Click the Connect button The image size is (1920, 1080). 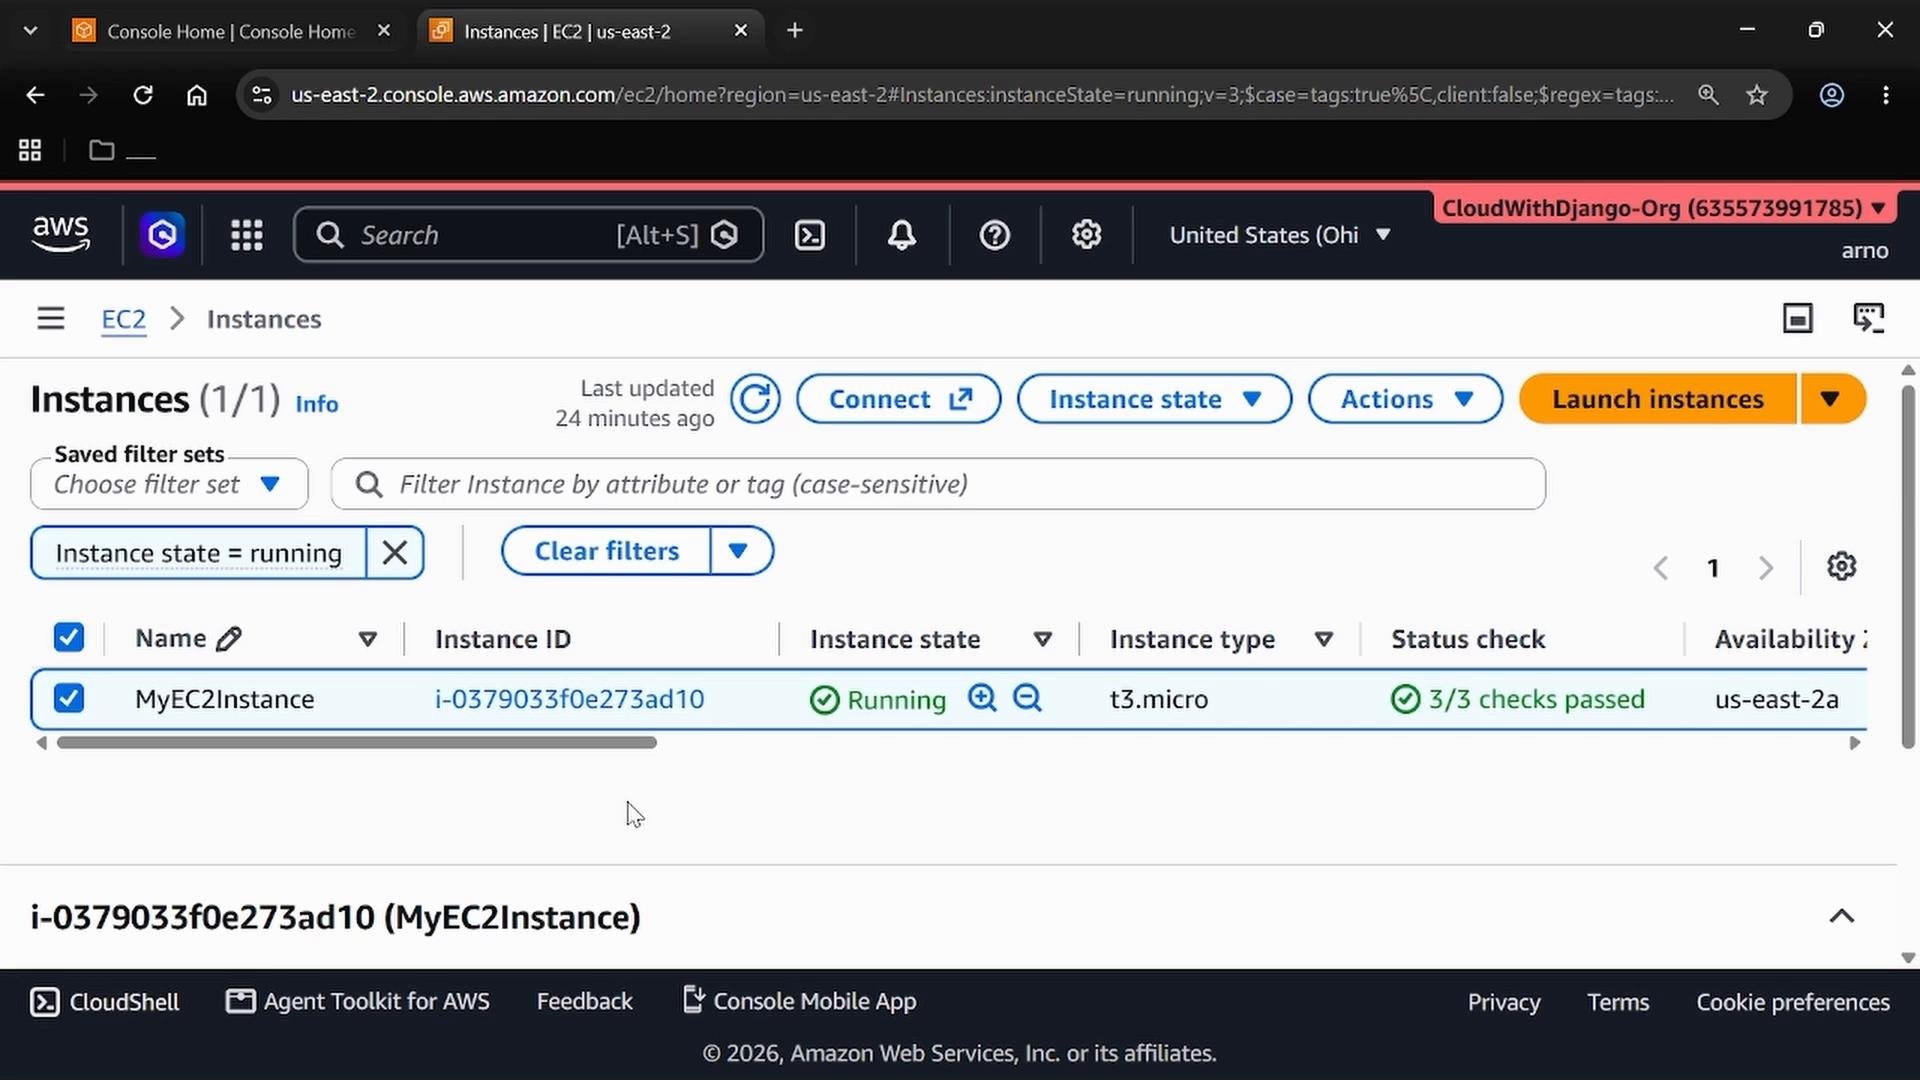(898, 399)
